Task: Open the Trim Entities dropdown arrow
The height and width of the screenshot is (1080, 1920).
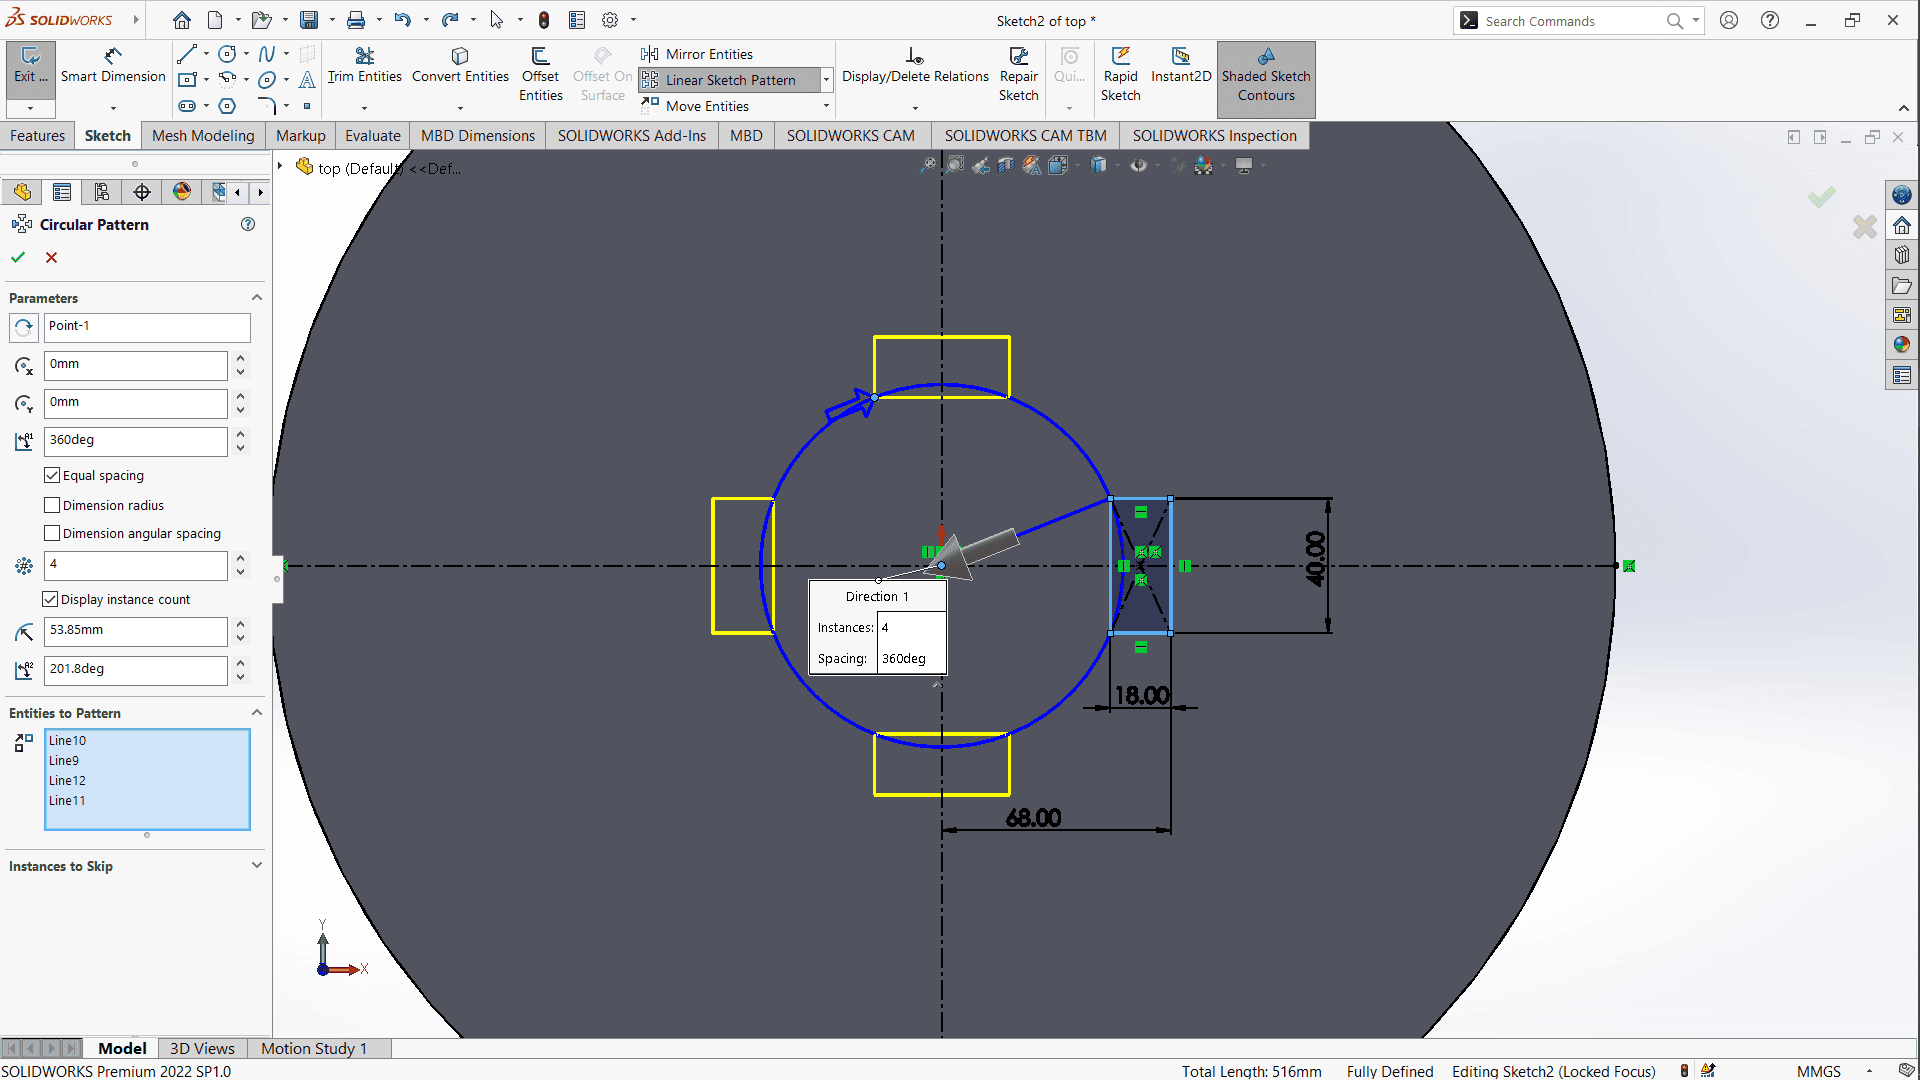Action: (364, 107)
